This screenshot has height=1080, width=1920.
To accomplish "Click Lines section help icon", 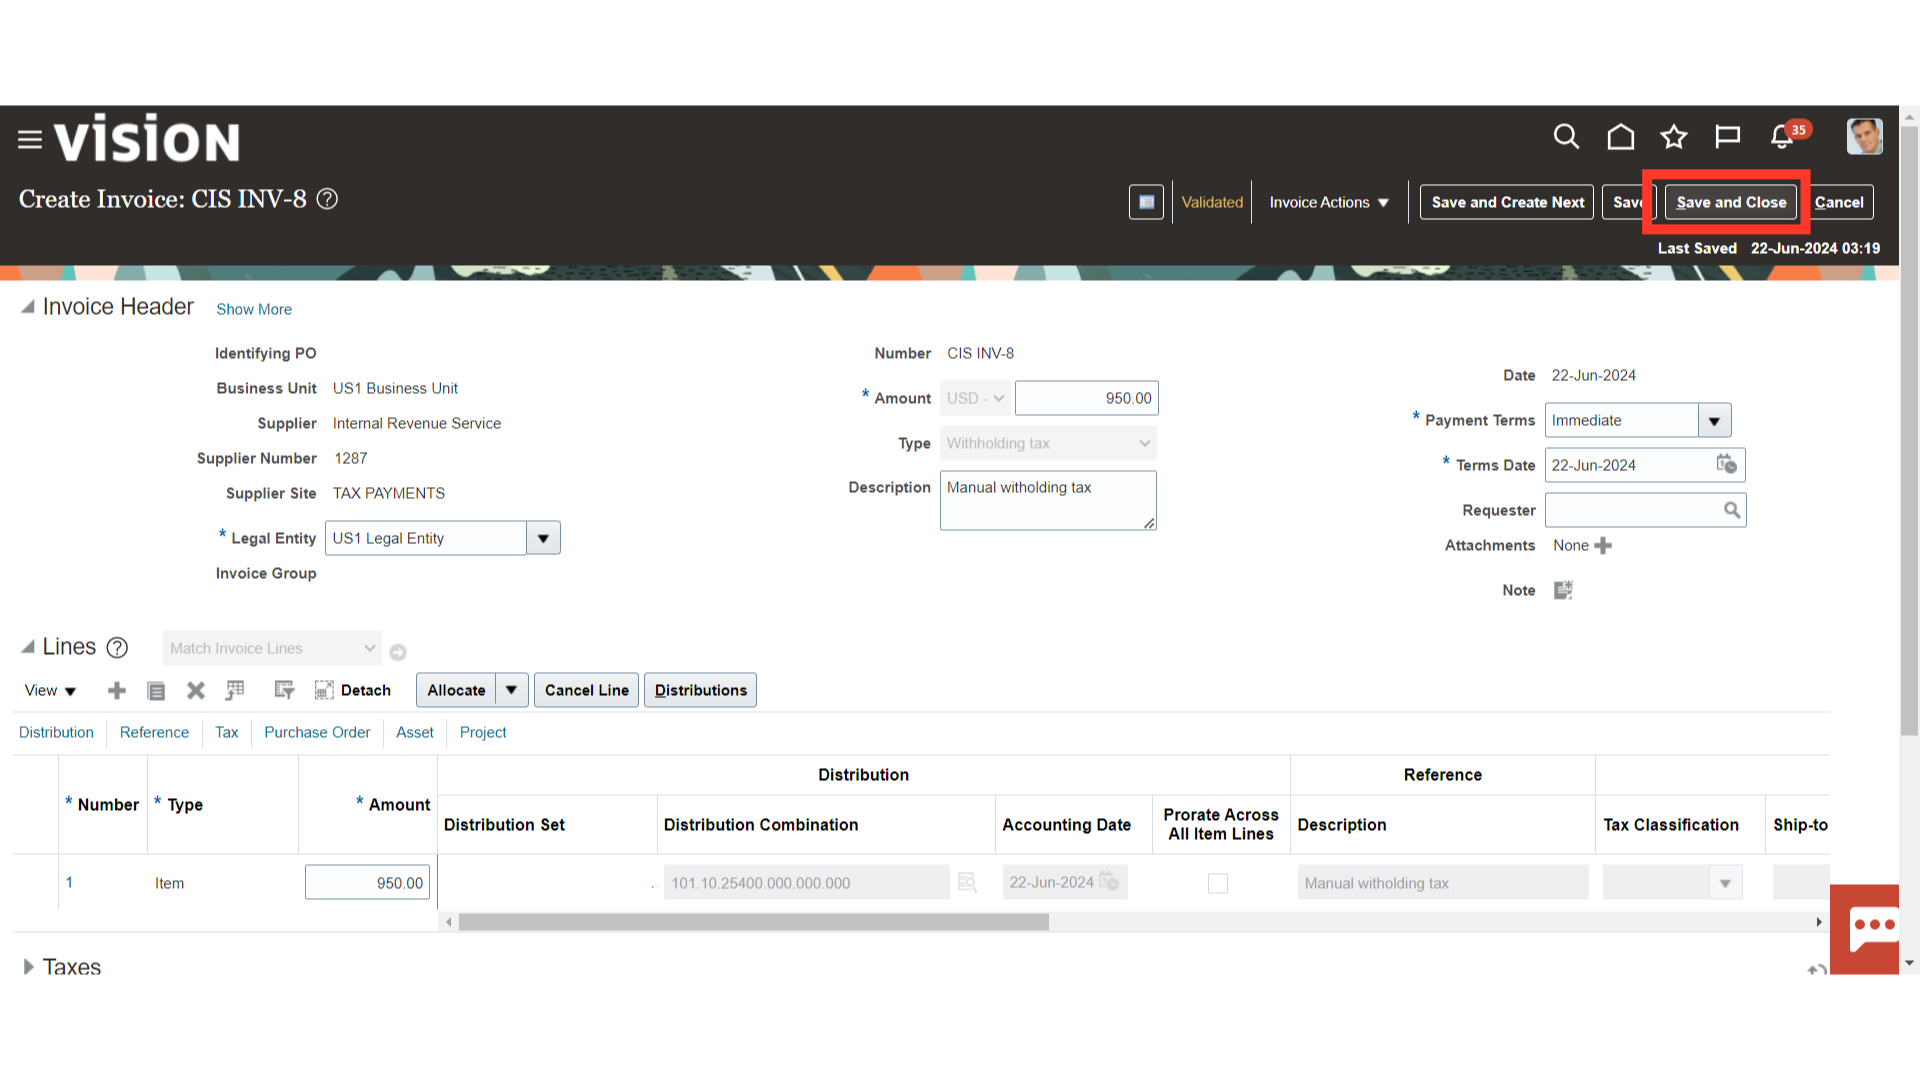I will (x=117, y=648).
